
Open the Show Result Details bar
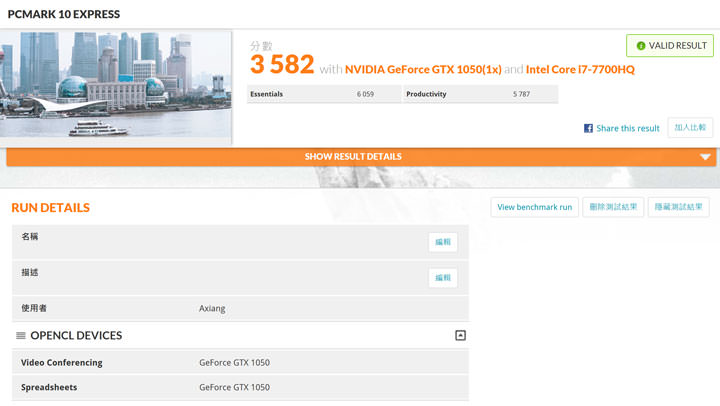click(x=353, y=157)
